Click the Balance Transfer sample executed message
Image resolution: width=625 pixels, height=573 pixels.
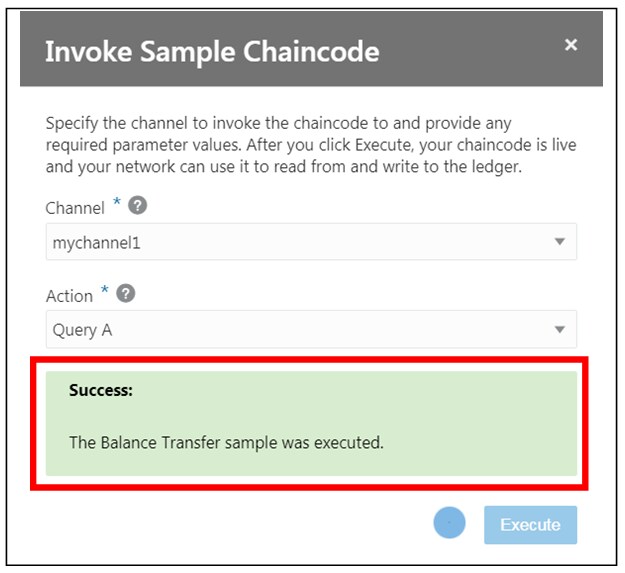tap(226, 441)
